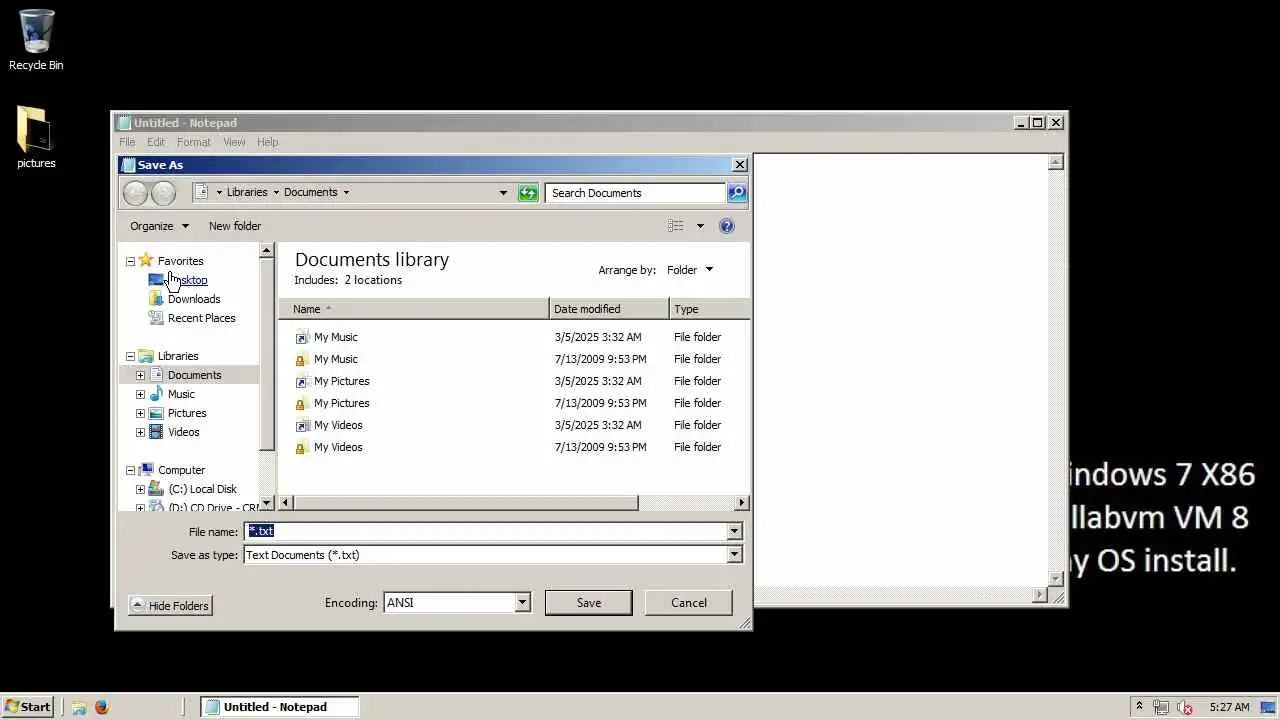Open the Help question mark icon
The image size is (1280, 720).
tap(727, 226)
